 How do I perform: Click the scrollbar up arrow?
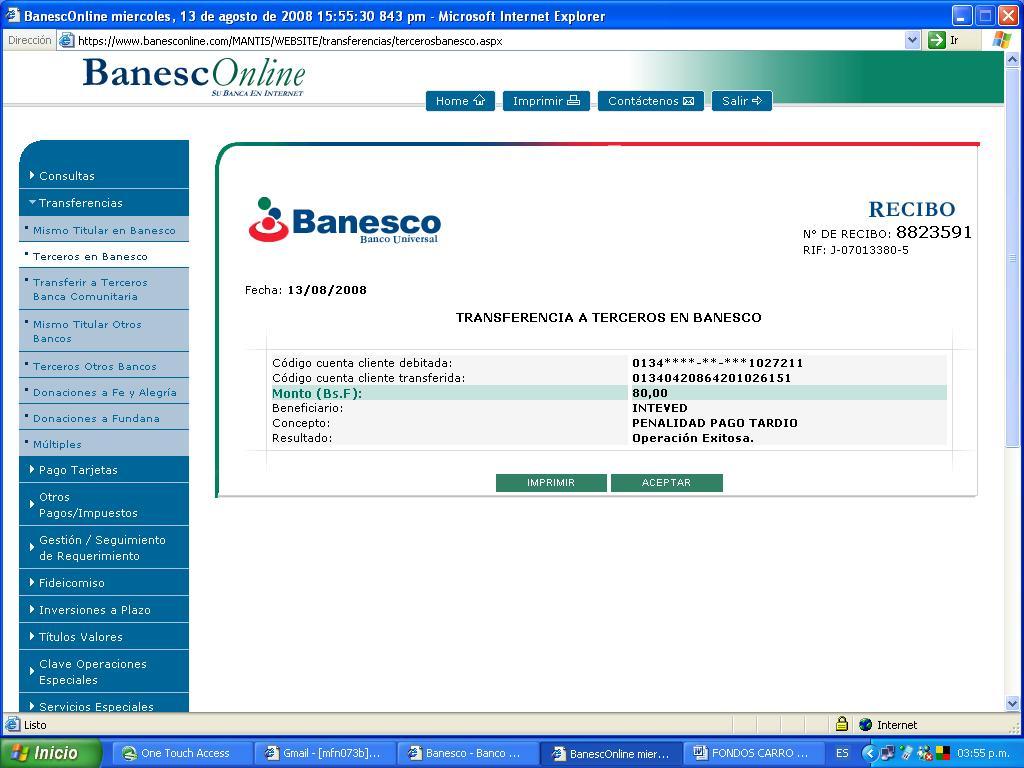pos(1012,59)
